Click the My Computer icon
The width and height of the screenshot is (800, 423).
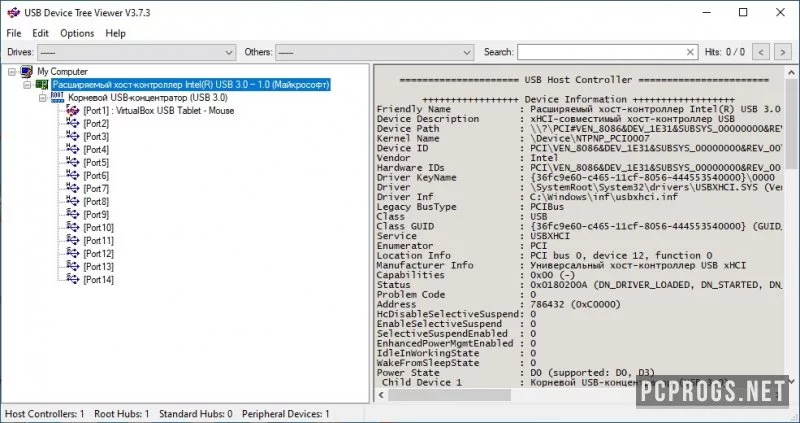tap(26, 71)
